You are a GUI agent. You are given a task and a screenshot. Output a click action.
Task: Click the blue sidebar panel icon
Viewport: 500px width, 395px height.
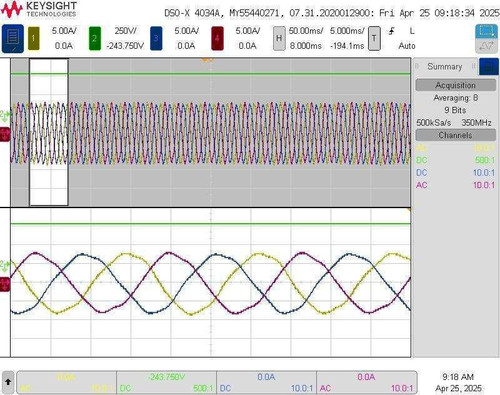pos(489,66)
